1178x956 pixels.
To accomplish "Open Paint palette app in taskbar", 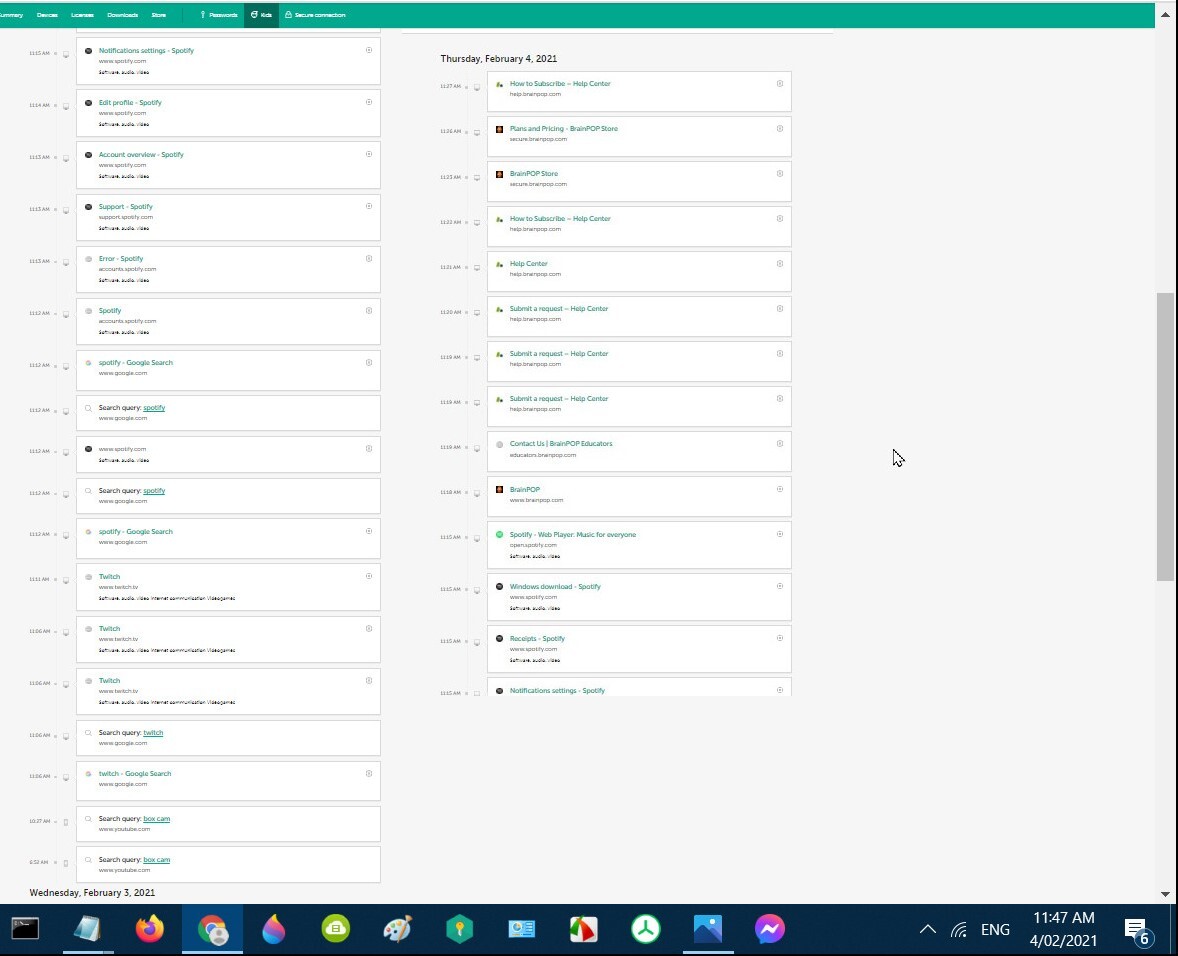I will 397,929.
